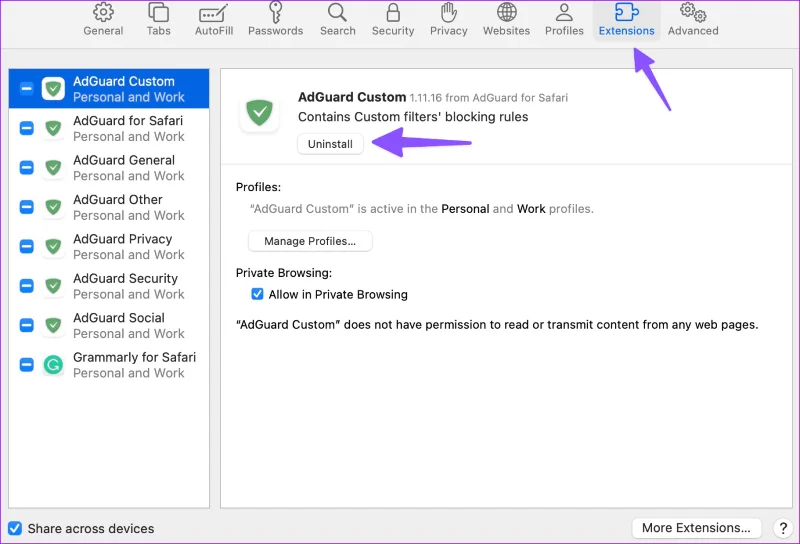Click the AdGuard General shield icon
800x544 pixels.
click(x=53, y=167)
